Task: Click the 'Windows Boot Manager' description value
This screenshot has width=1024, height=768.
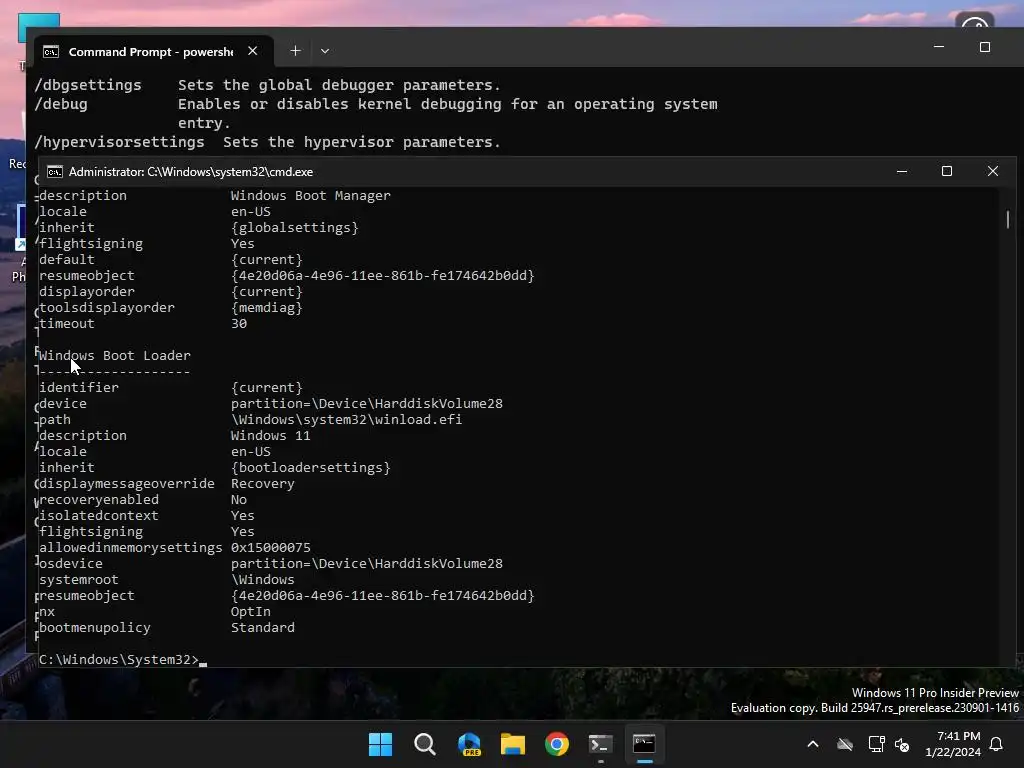Action: pyautogui.click(x=311, y=196)
